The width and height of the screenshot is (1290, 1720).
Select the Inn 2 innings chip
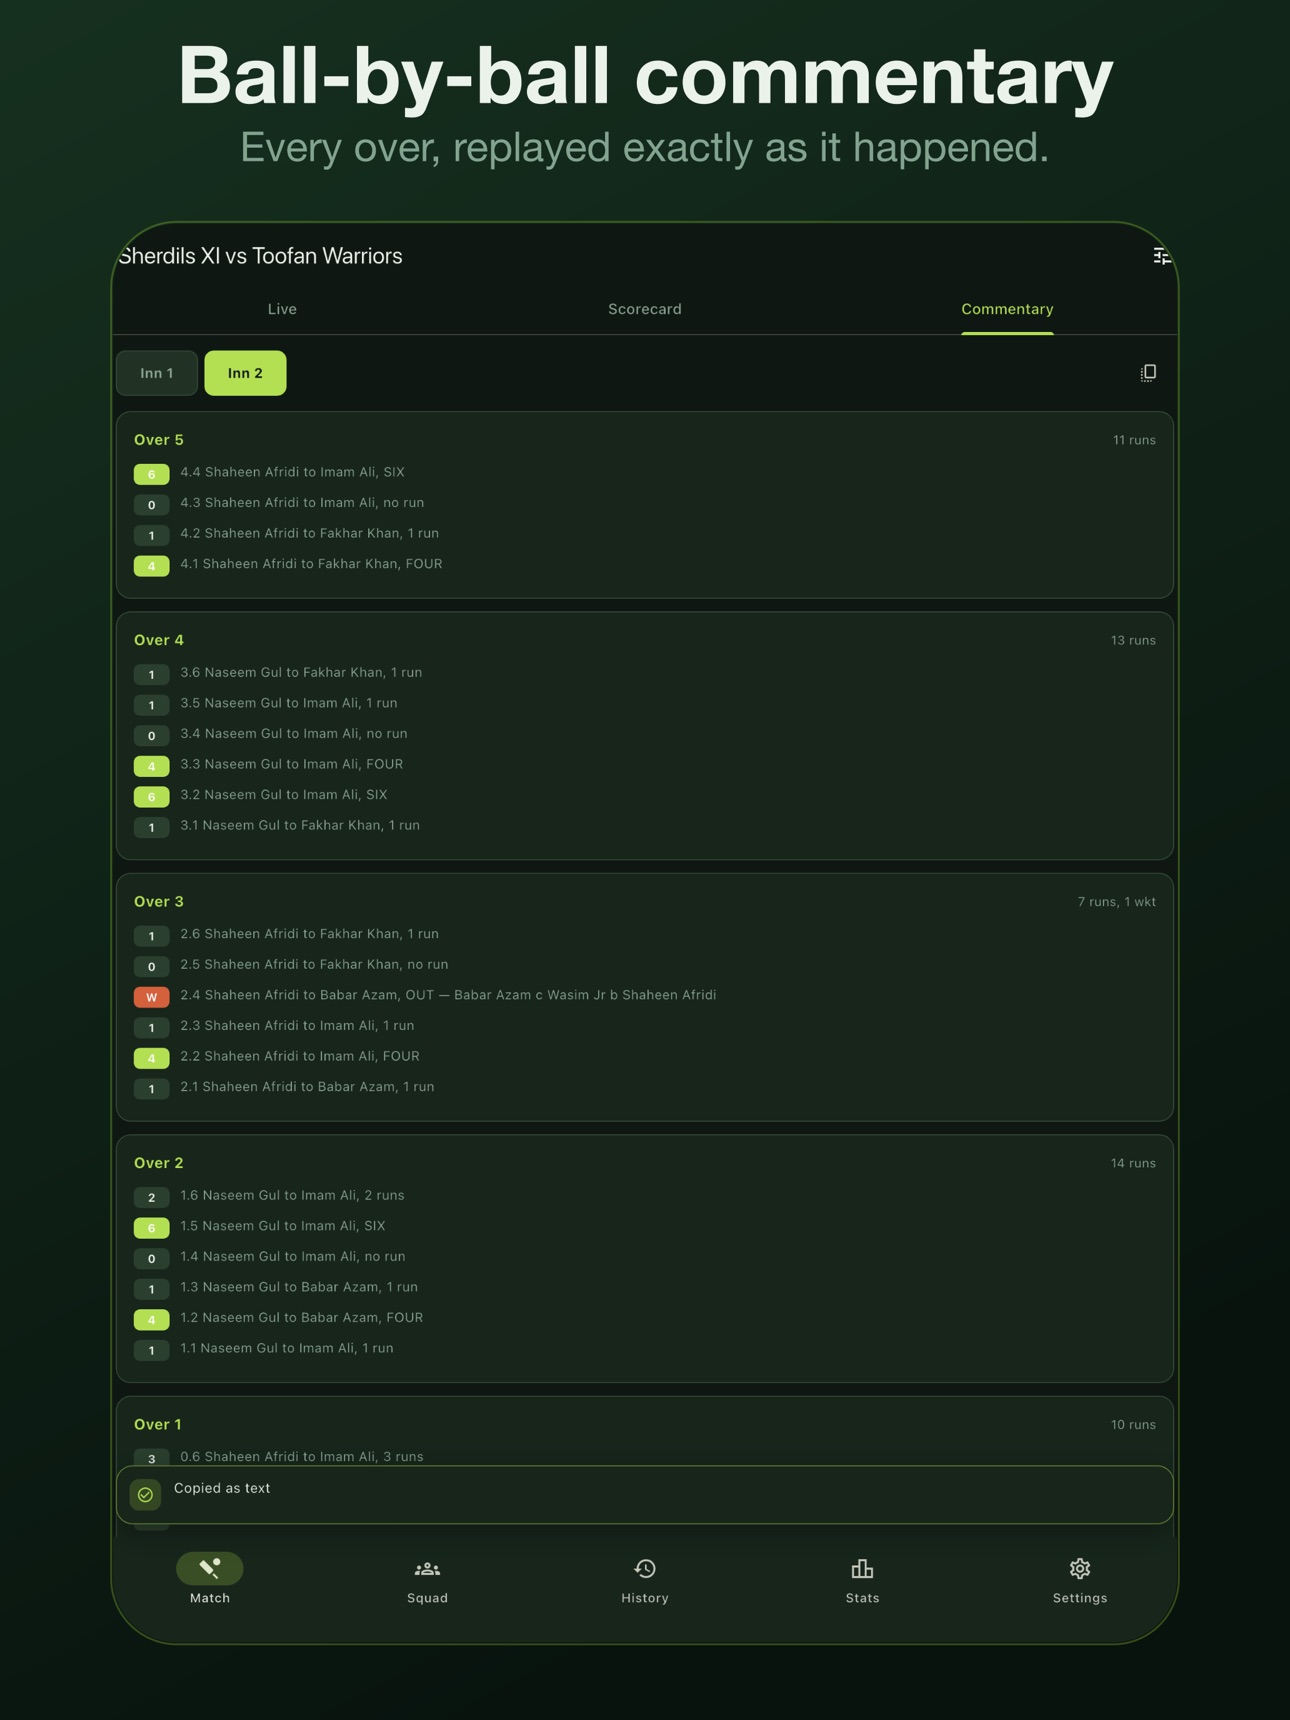(x=245, y=373)
